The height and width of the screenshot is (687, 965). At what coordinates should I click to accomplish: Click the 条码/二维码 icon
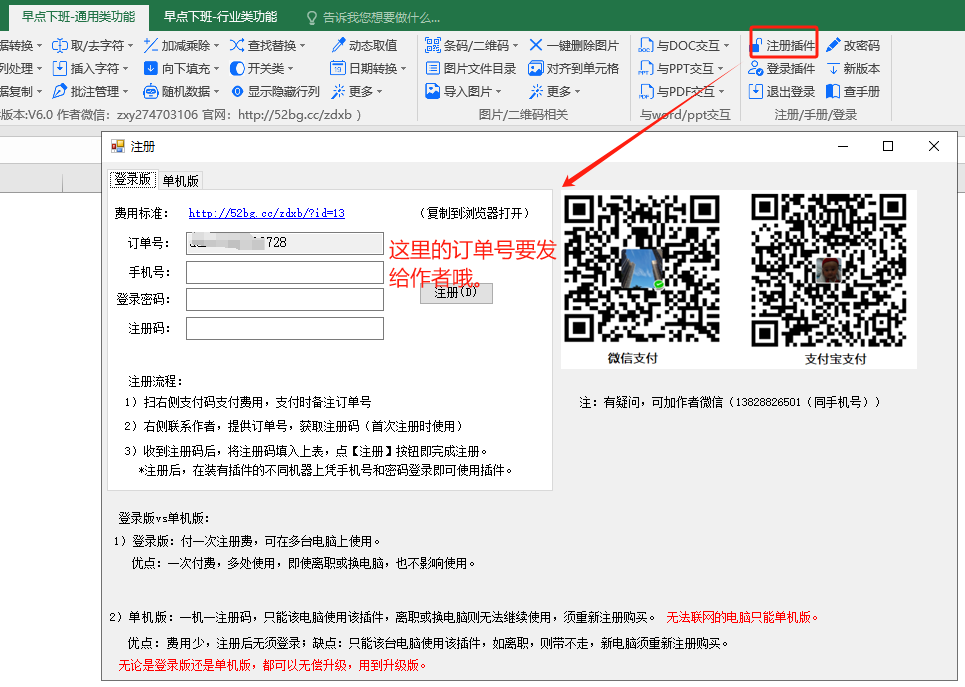[433, 46]
